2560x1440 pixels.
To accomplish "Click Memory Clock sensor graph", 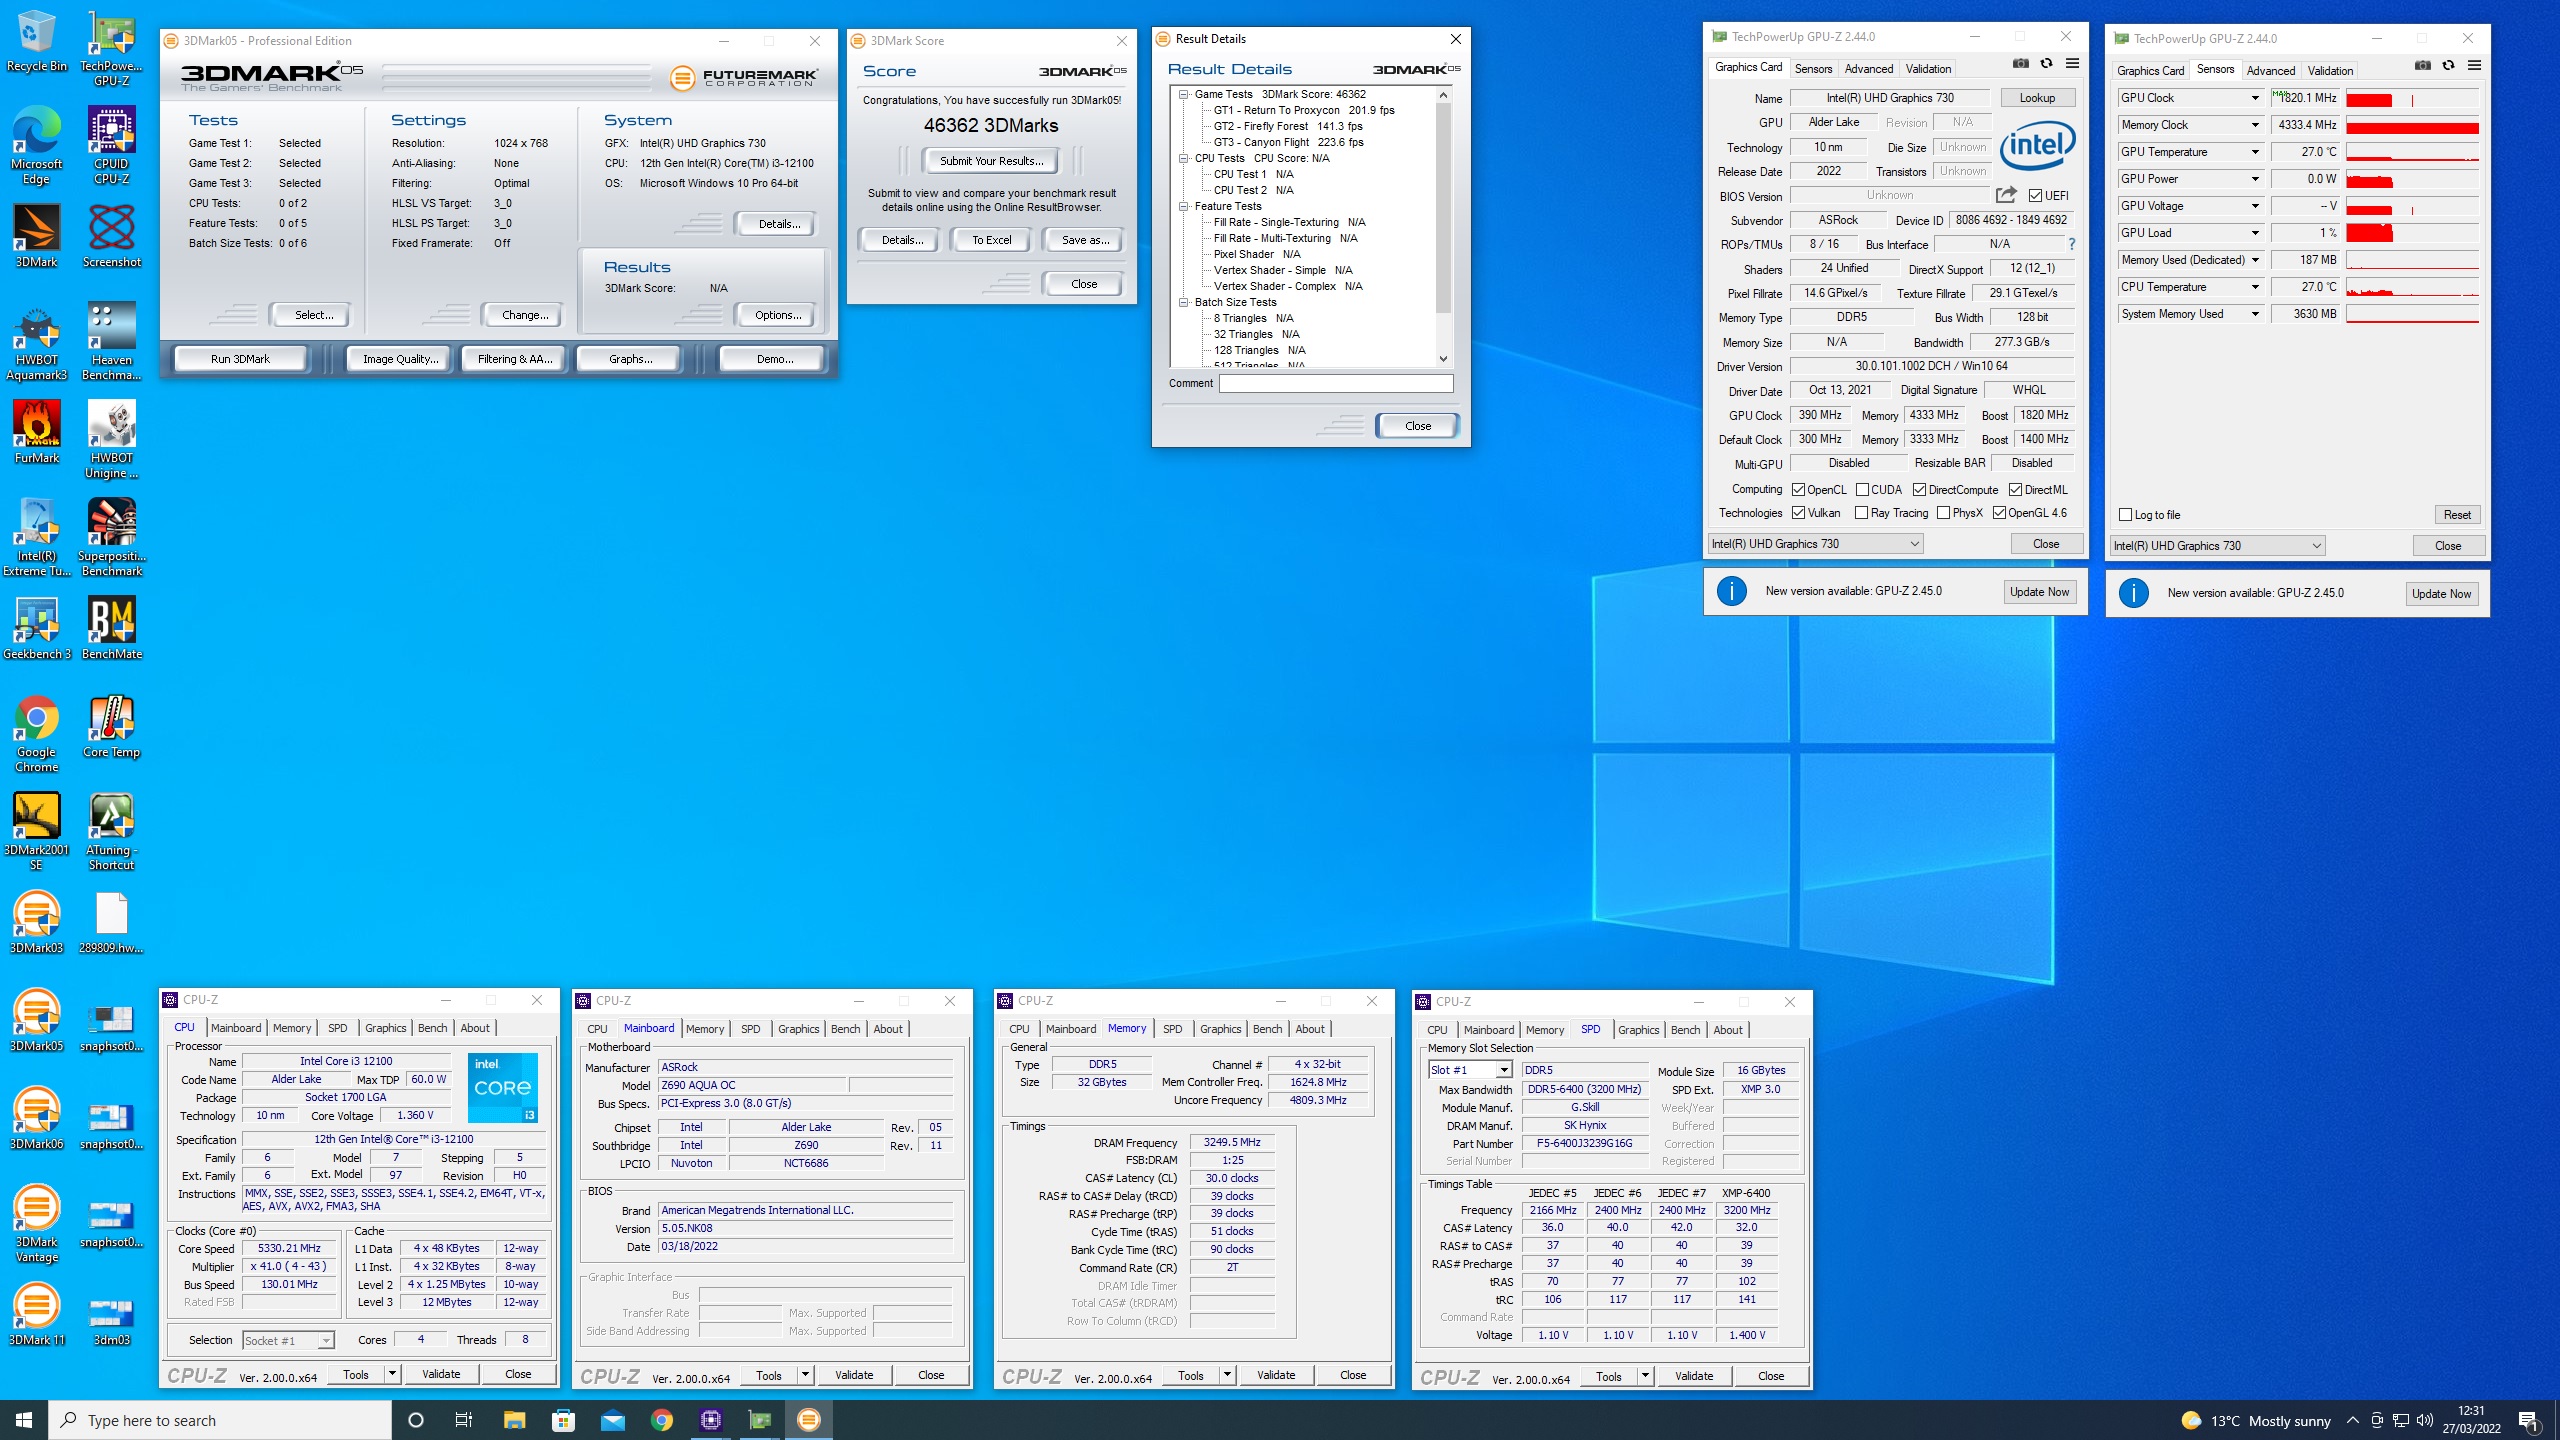I will click(2412, 125).
